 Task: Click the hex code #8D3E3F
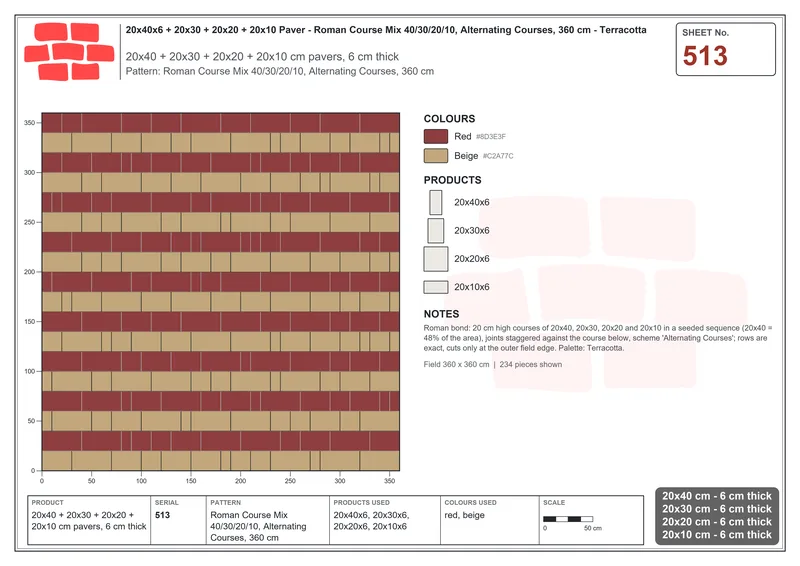click(491, 137)
